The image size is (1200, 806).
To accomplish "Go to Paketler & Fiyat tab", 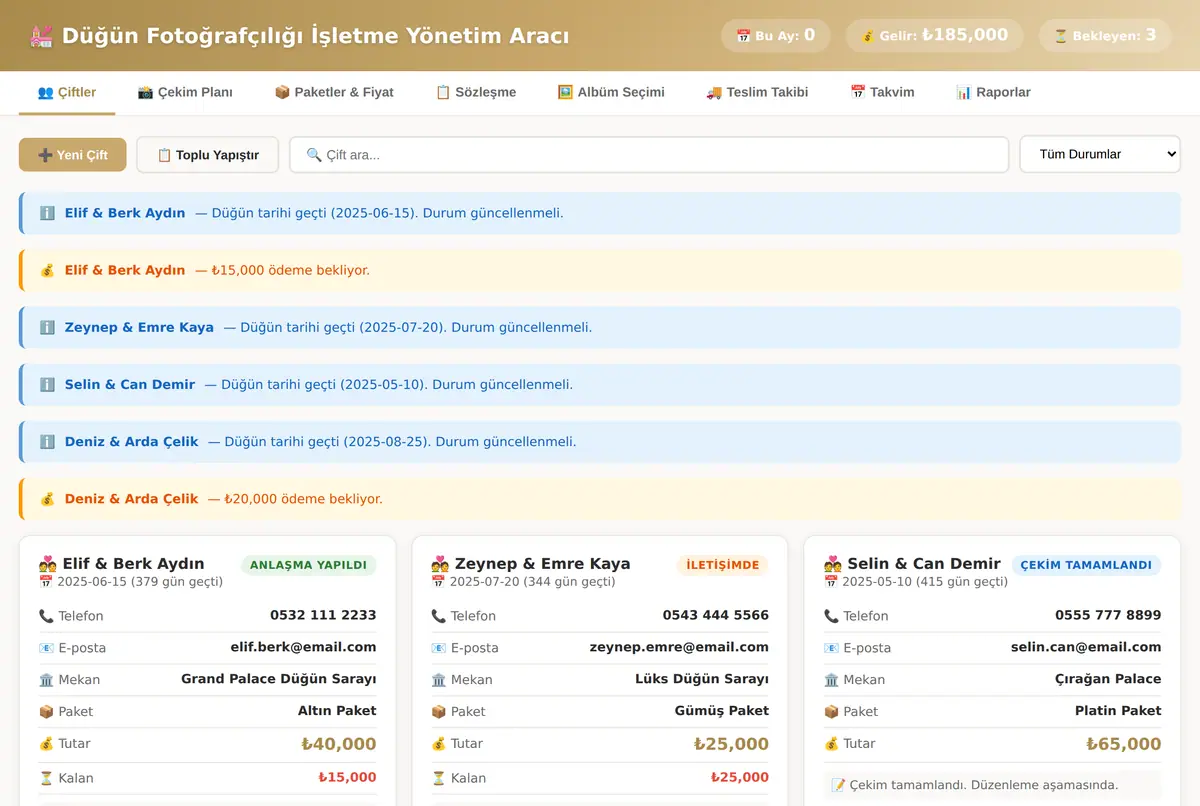I will click(334, 92).
